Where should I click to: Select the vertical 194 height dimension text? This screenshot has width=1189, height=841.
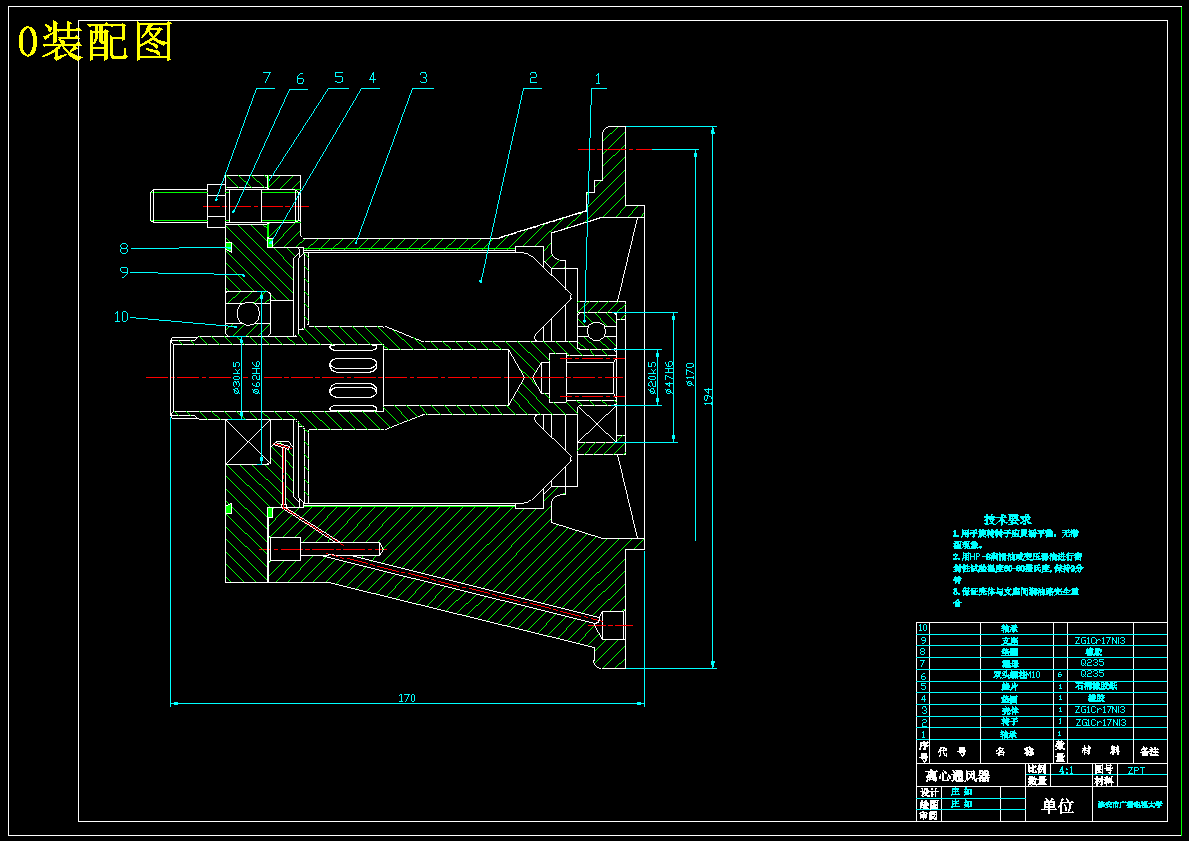click(707, 396)
